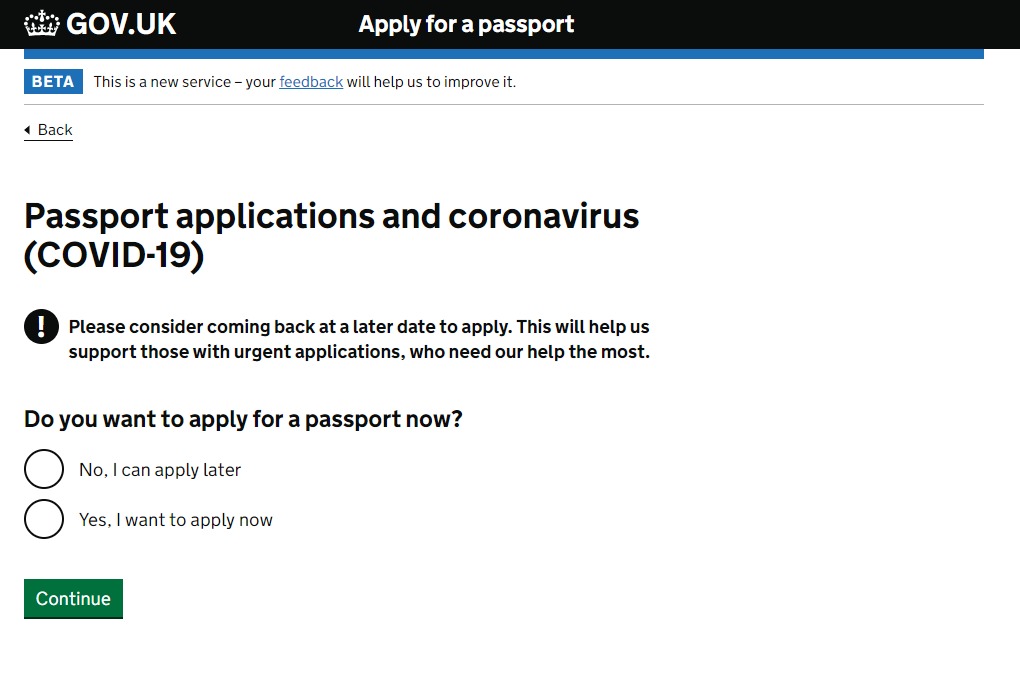
Task: Click the 'Yes, I want to apply now' label text
Action: 176,520
